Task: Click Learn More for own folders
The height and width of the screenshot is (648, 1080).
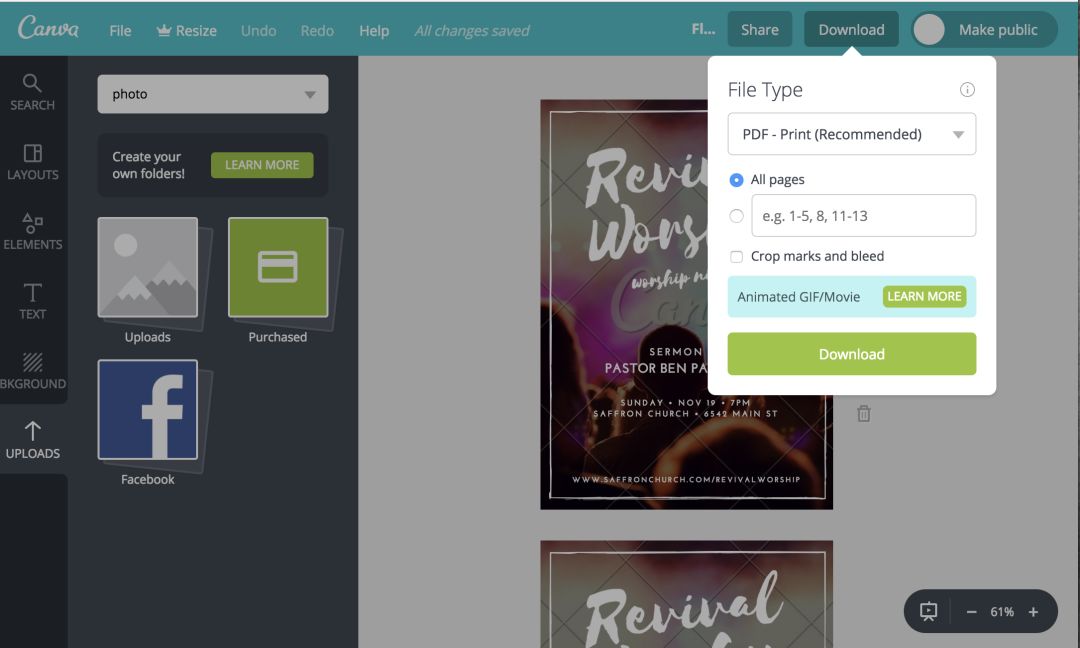Action: [262, 165]
